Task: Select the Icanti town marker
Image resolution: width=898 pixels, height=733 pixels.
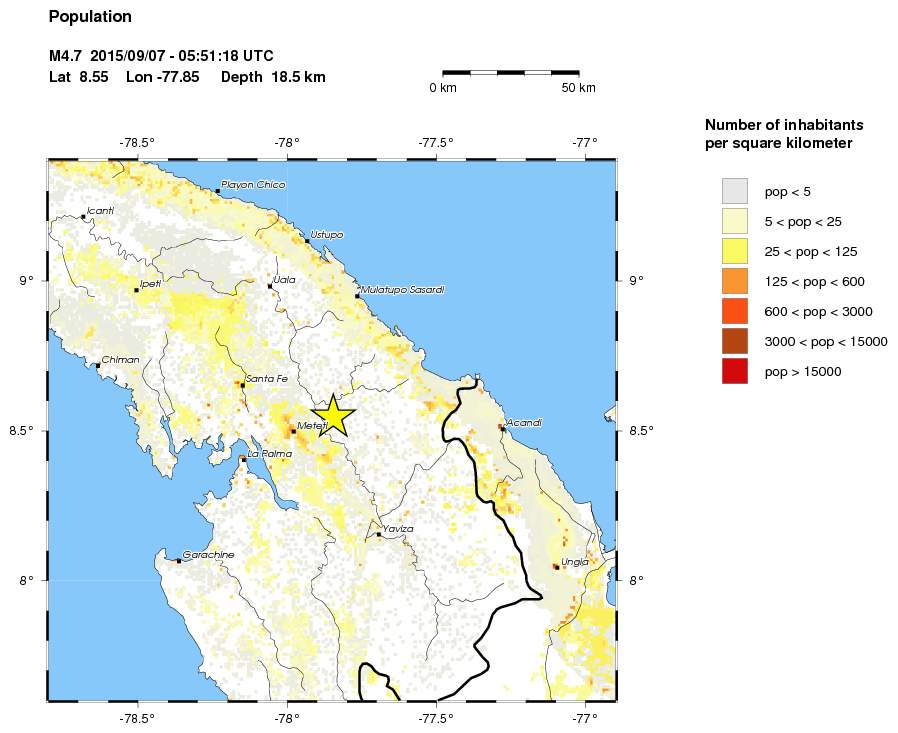Action: 83,216
